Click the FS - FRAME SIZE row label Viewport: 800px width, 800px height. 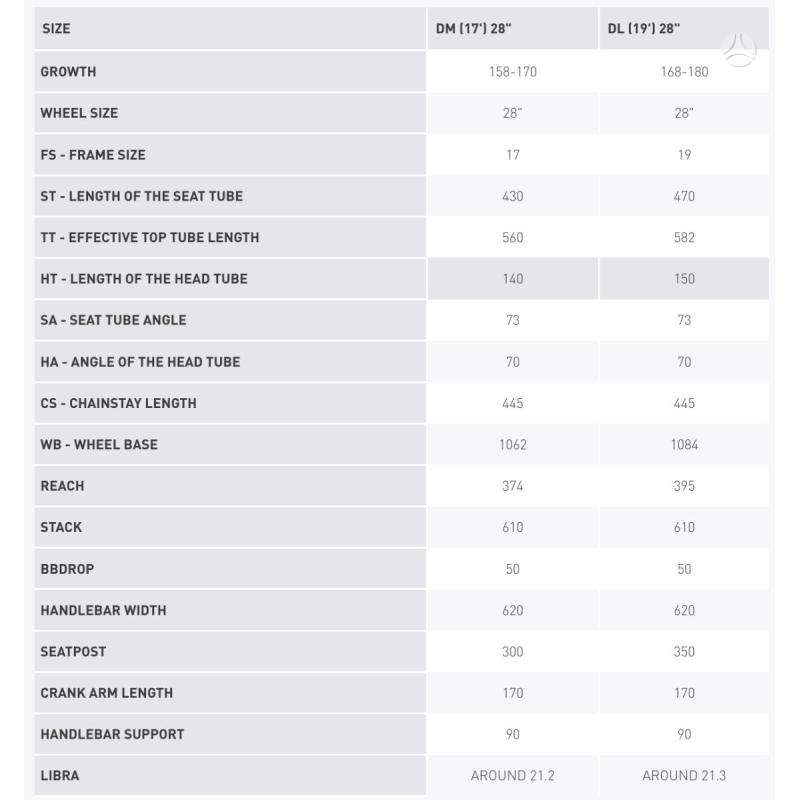pyautogui.click(x=93, y=155)
